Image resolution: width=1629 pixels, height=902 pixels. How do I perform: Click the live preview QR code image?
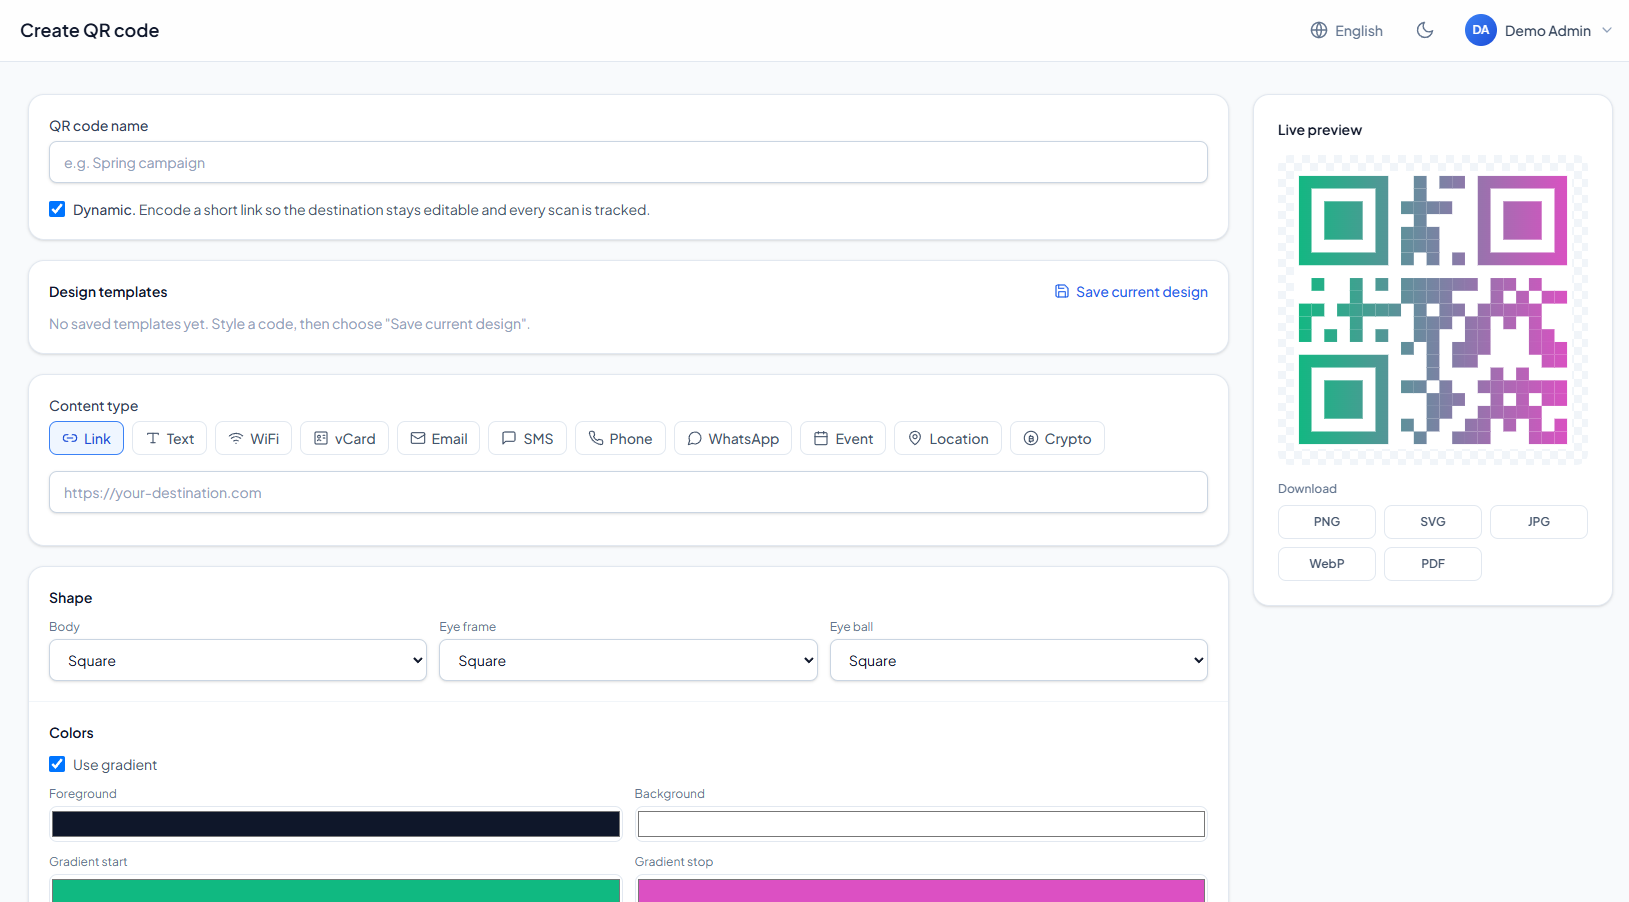coord(1433,310)
